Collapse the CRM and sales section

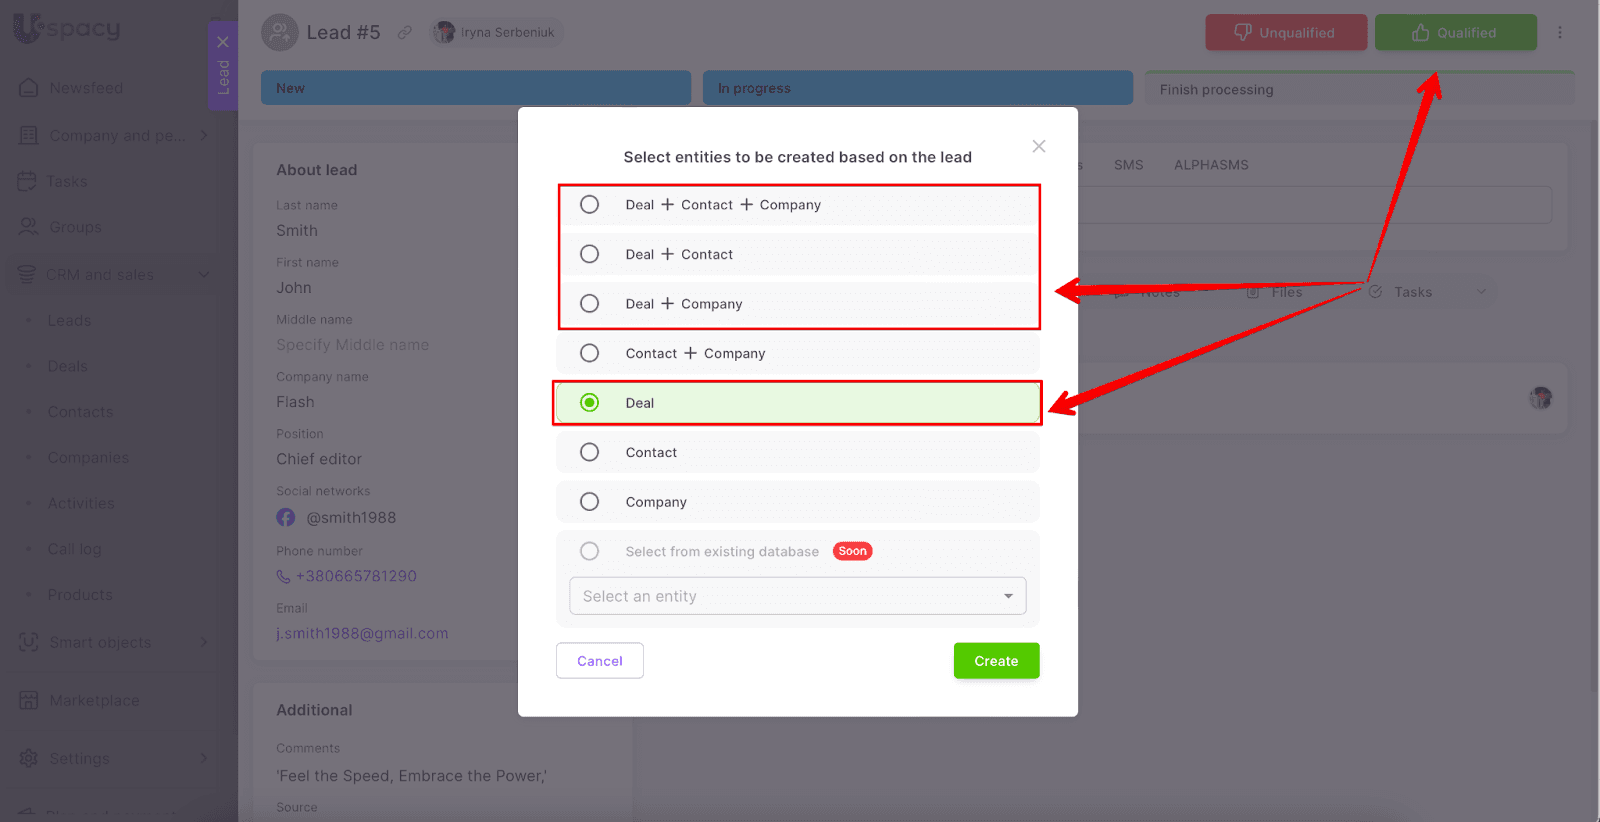pos(204,275)
